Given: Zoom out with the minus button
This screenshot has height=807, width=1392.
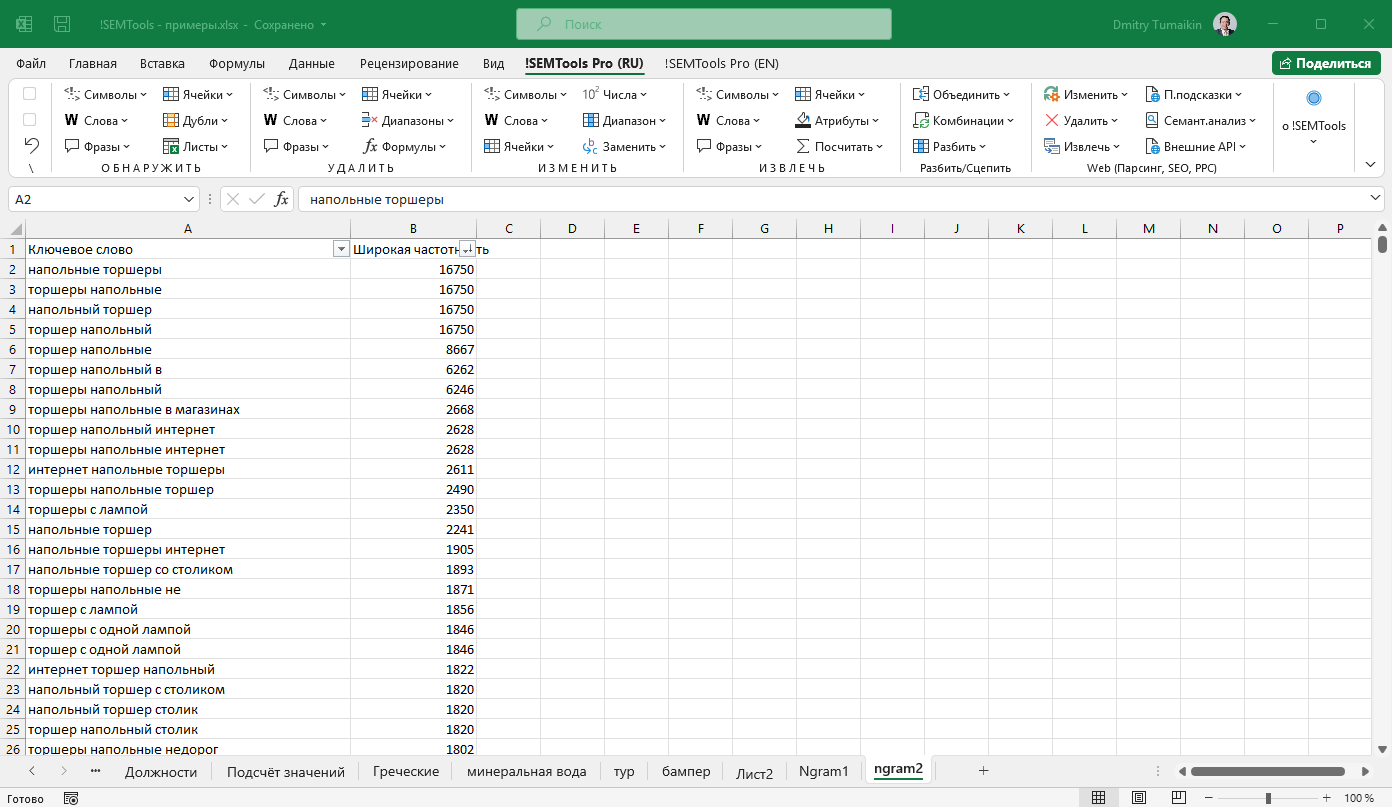Looking at the screenshot, I should pos(1209,798).
